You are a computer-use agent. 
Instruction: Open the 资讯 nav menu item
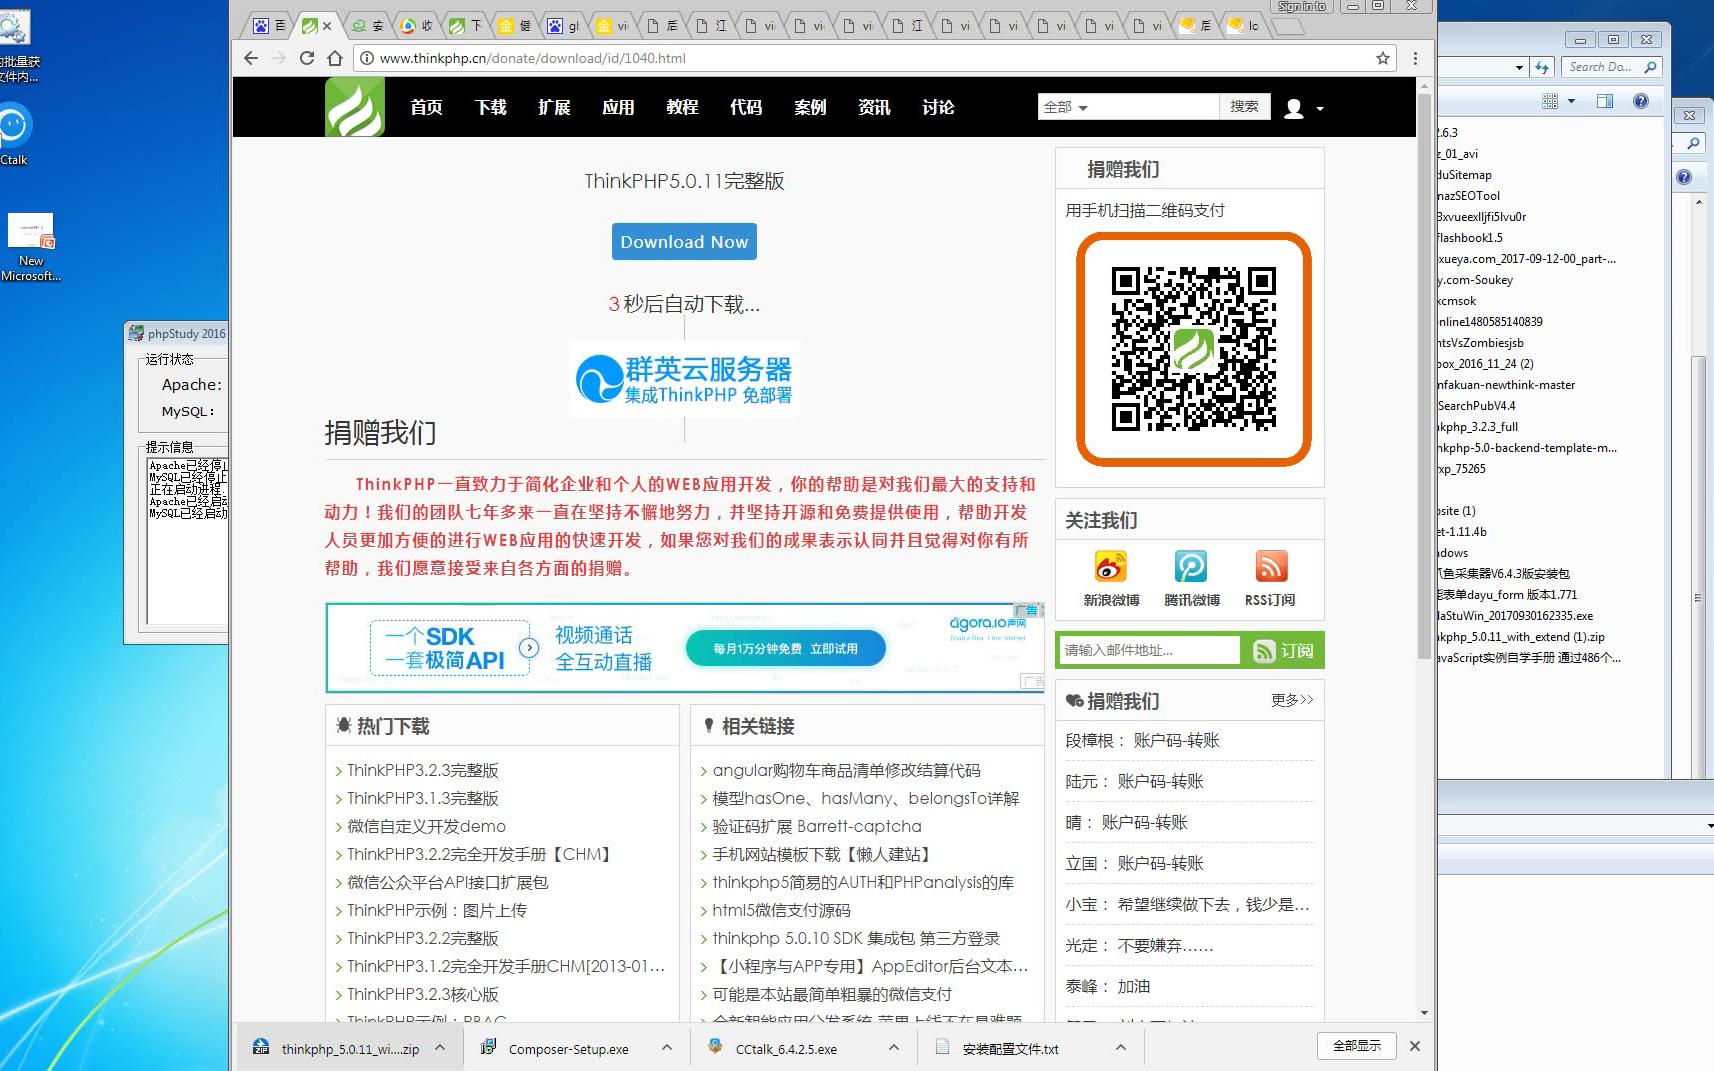[875, 107]
